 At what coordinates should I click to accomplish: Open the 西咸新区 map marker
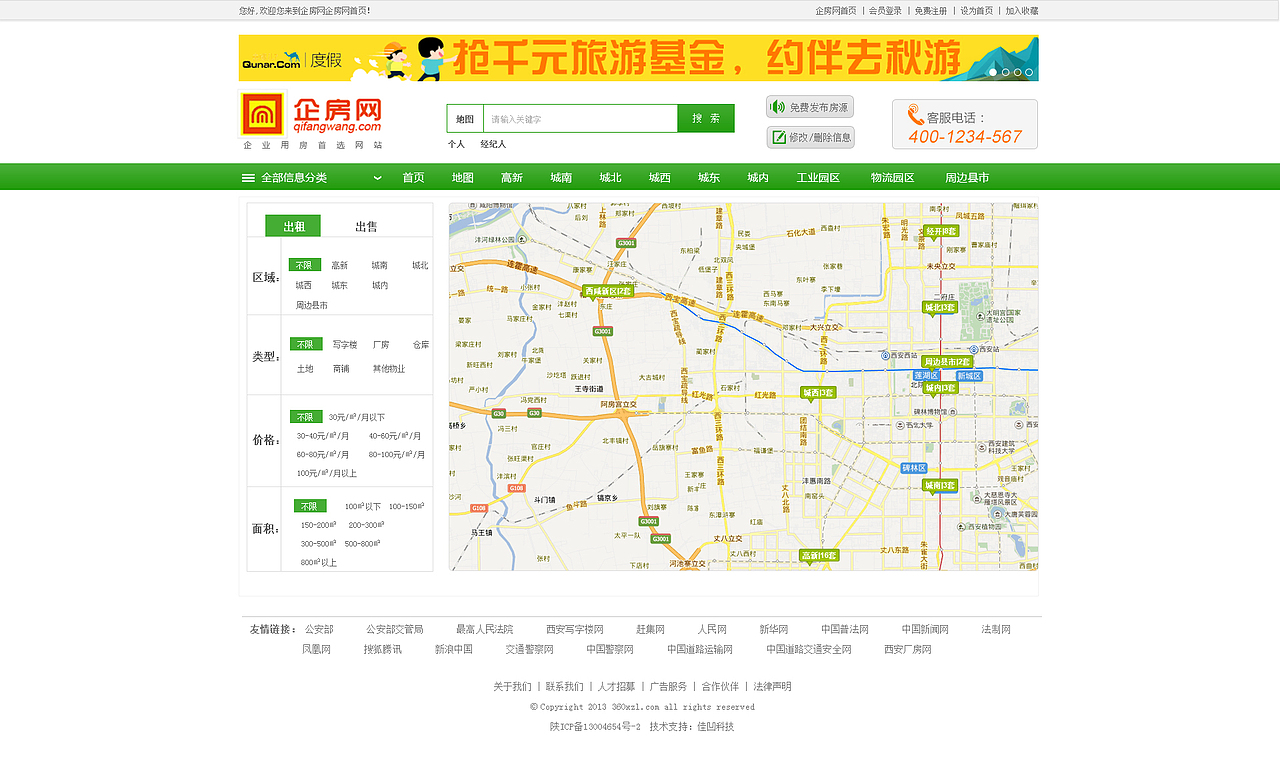(608, 292)
